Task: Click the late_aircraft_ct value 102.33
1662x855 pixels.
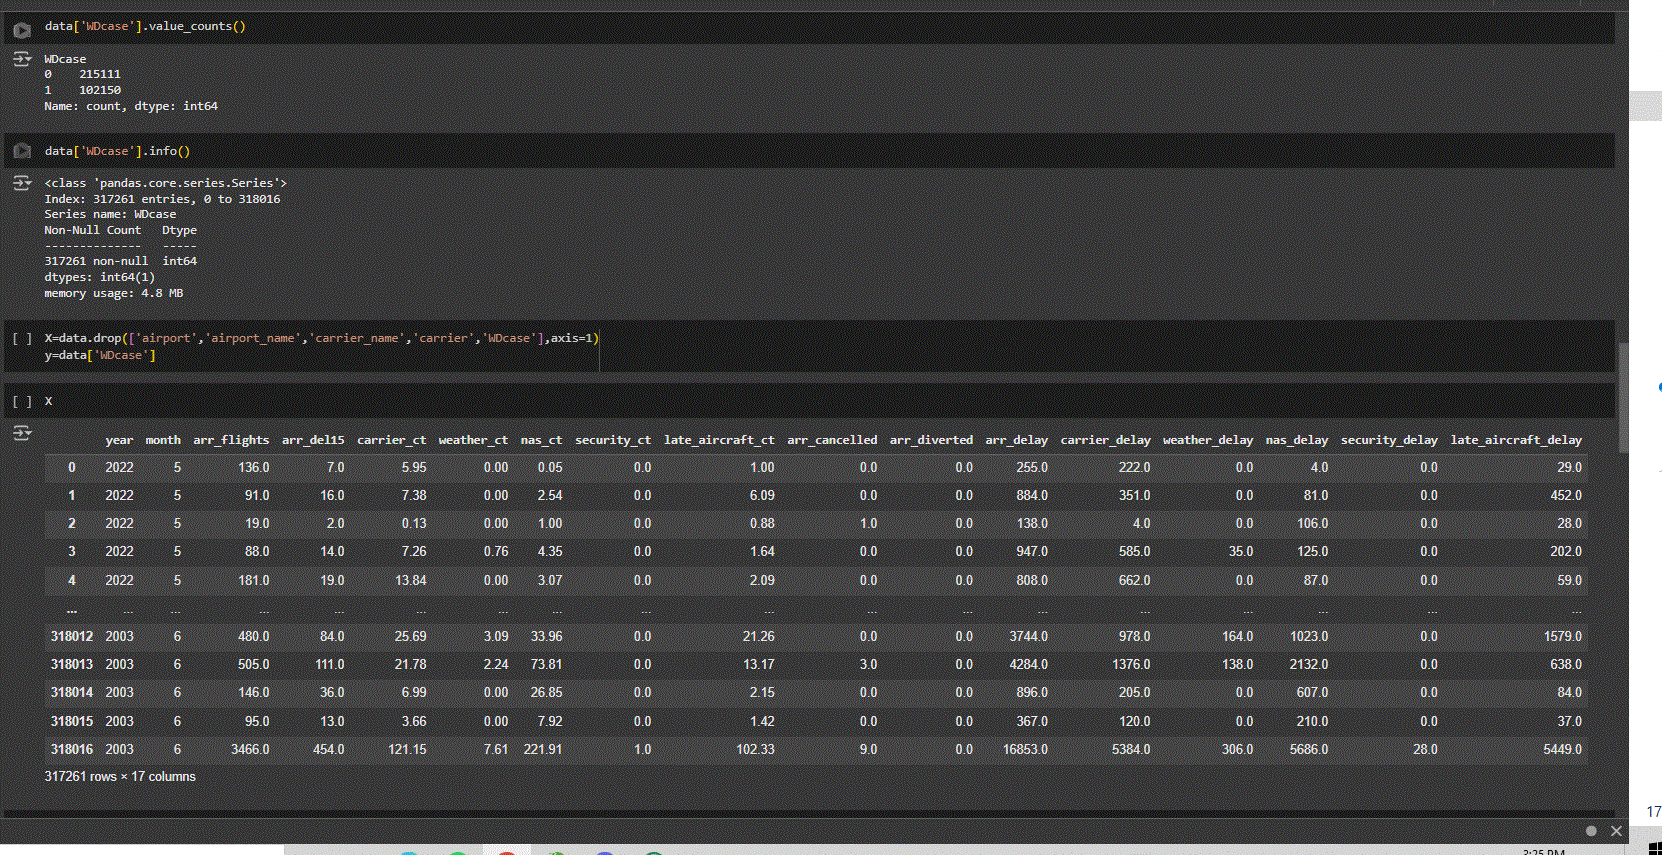Action: [755, 749]
